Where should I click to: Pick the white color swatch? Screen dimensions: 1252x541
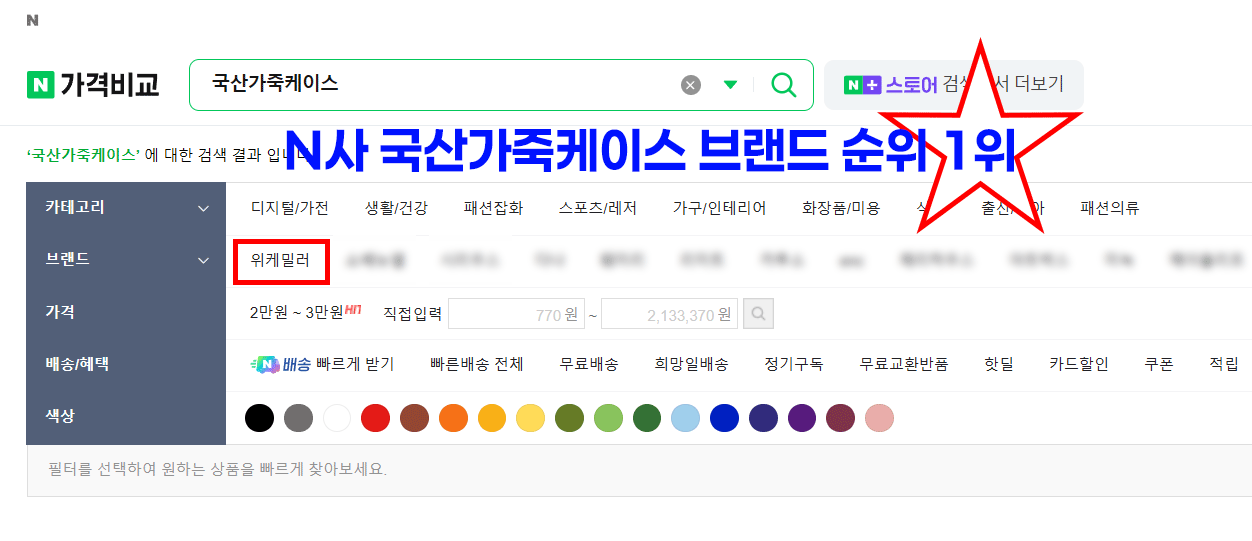coord(337,418)
